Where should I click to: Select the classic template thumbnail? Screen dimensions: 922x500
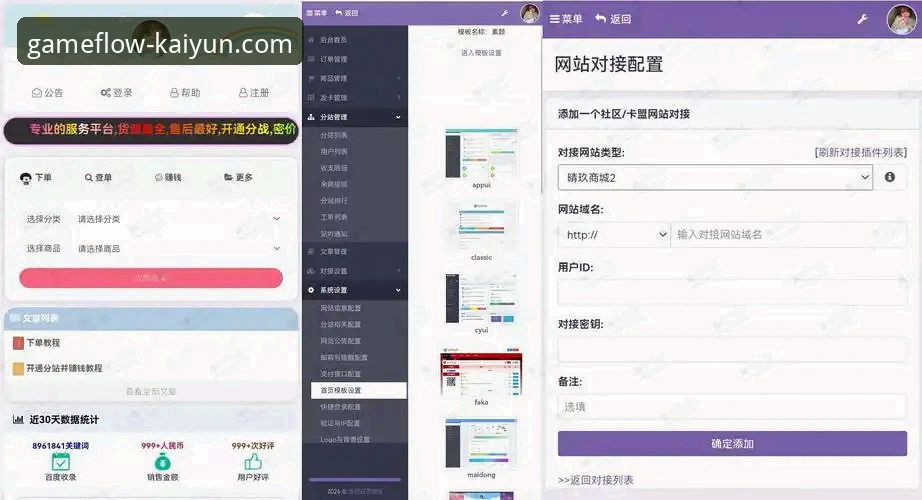(482, 227)
